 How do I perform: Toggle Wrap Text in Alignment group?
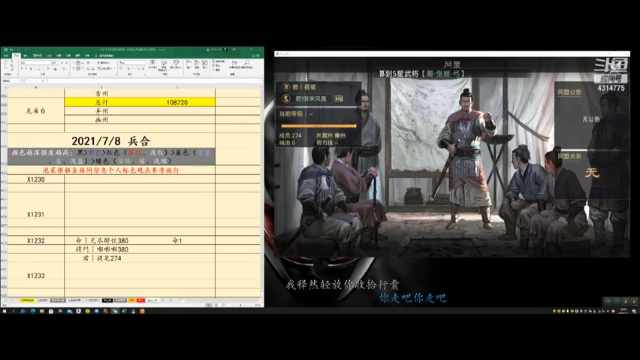pos(104,63)
